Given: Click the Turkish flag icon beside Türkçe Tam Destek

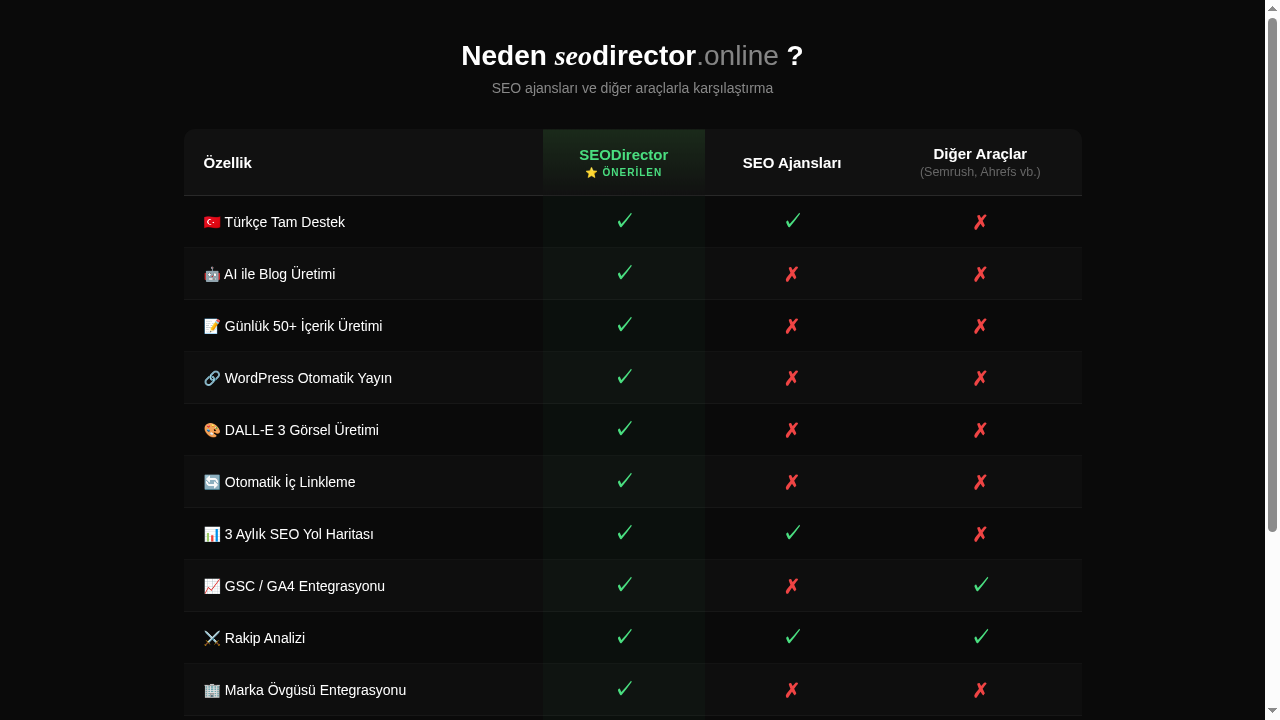Looking at the screenshot, I should [x=212, y=222].
